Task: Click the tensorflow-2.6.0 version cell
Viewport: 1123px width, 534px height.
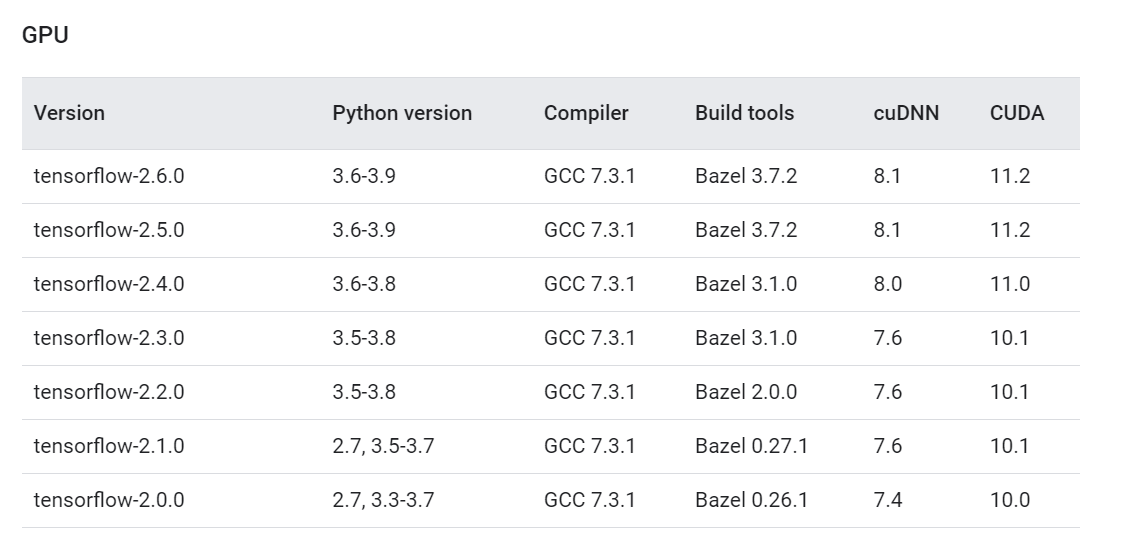Action: [109, 176]
